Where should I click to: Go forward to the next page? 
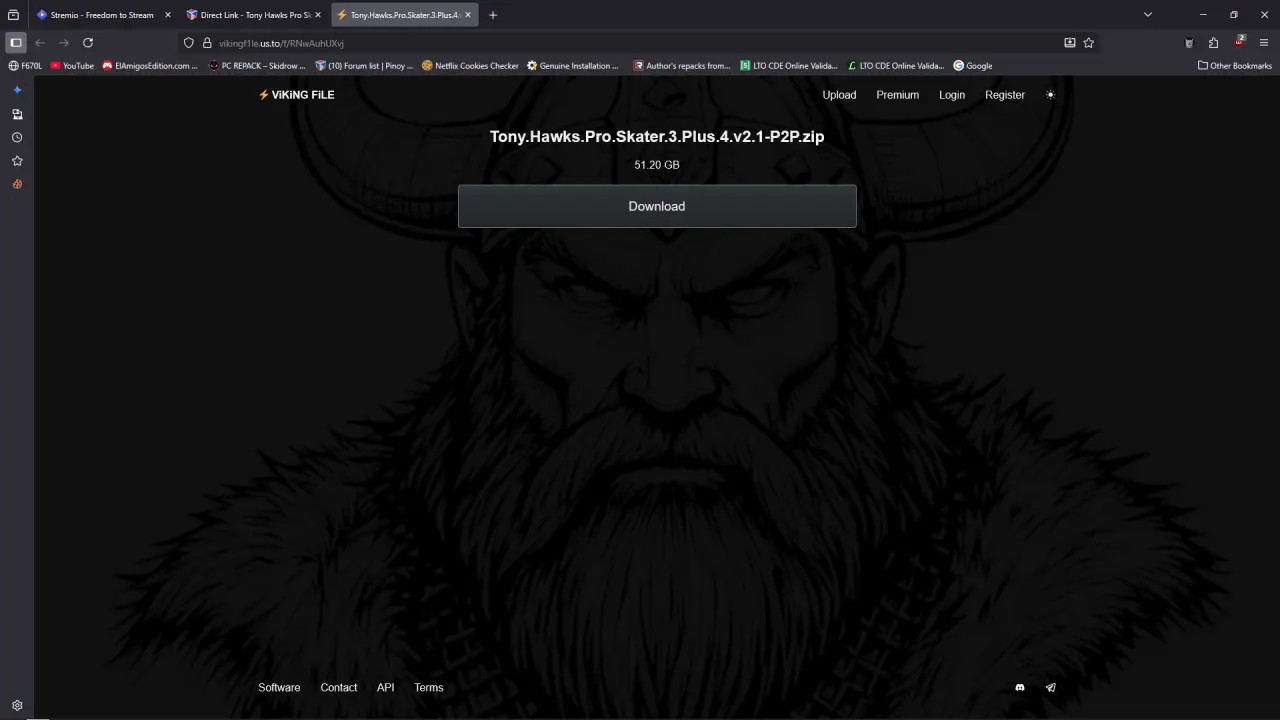pos(64,43)
